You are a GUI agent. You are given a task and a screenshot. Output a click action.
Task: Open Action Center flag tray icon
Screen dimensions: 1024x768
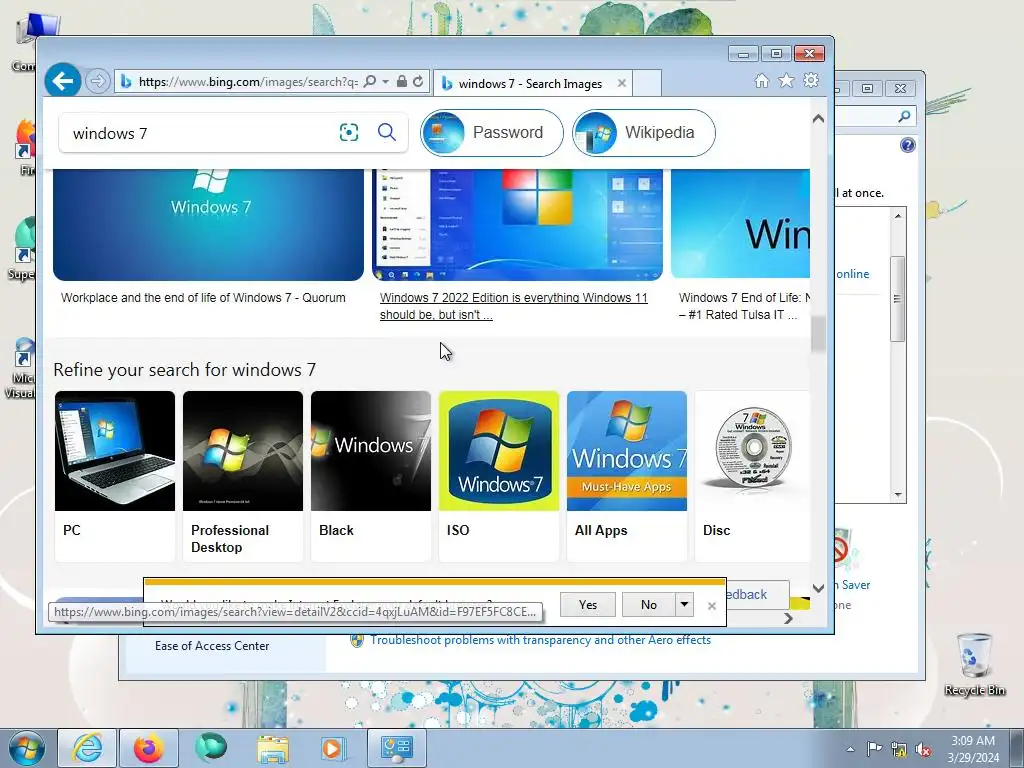tap(874, 749)
